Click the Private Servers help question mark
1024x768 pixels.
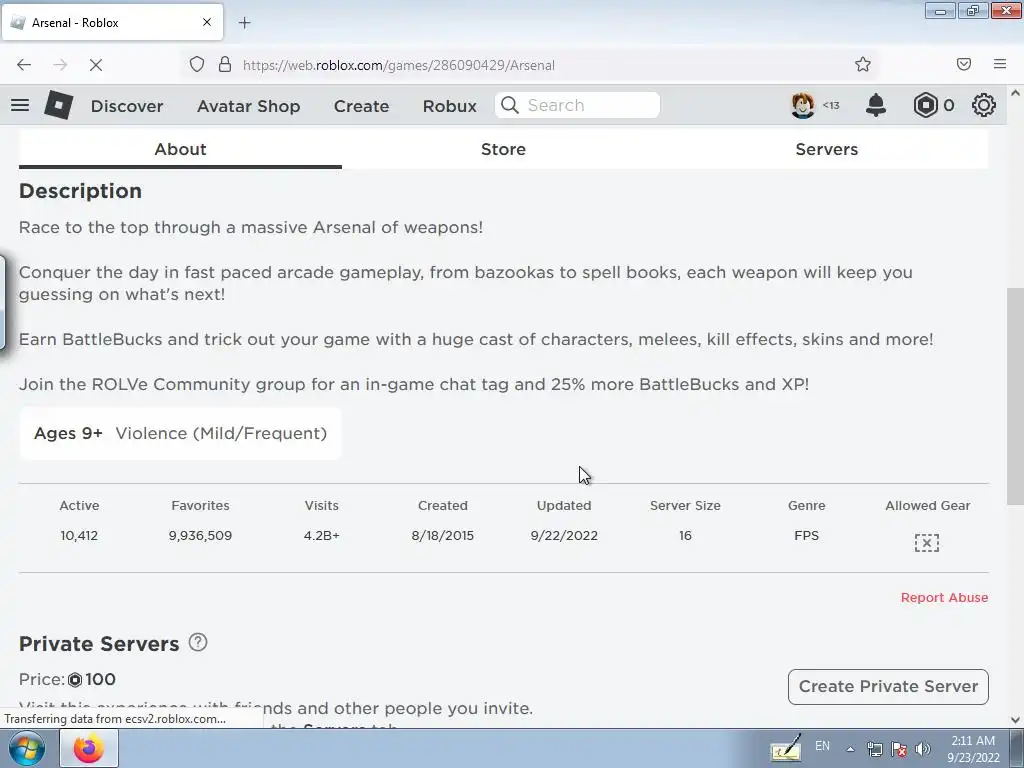(x=198, y=643)
